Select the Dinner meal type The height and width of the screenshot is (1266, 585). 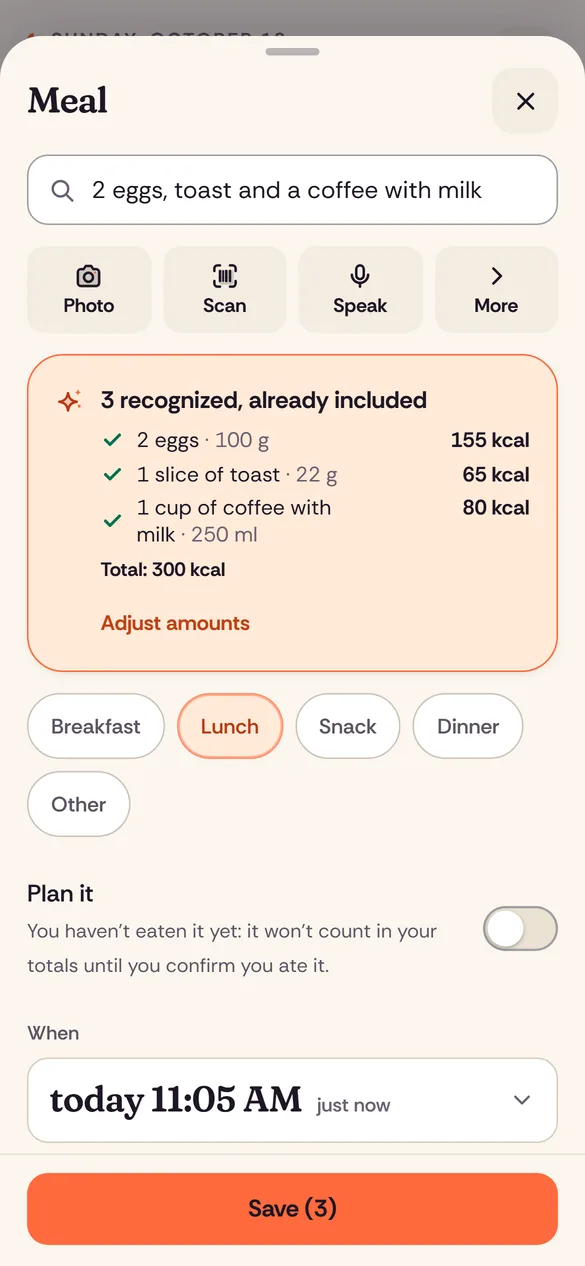[468, 727]
